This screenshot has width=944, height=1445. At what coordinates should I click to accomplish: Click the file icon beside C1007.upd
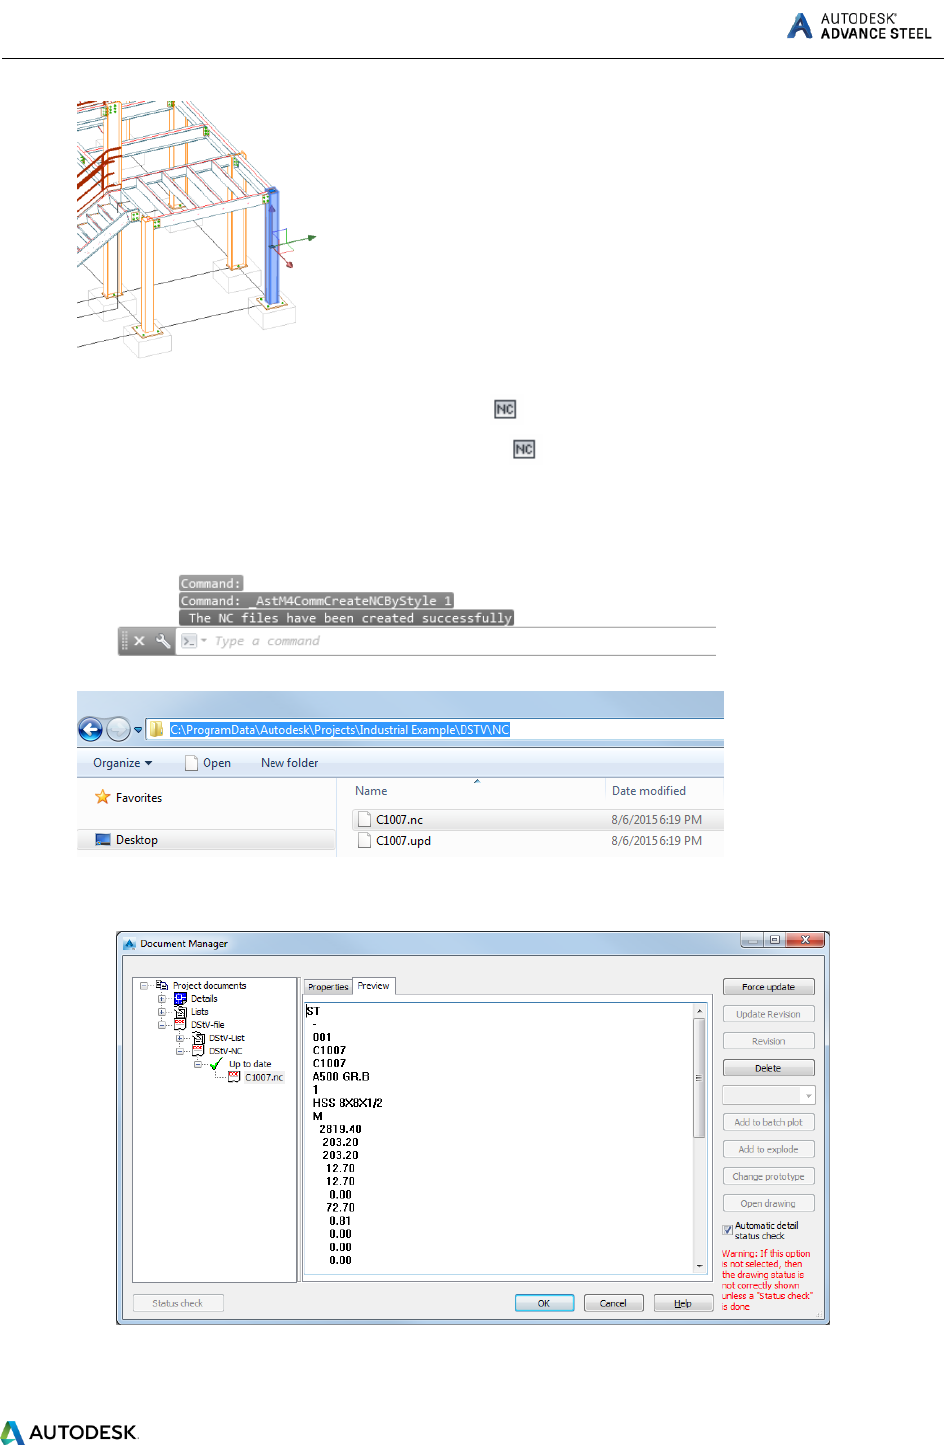coord(365,841)
